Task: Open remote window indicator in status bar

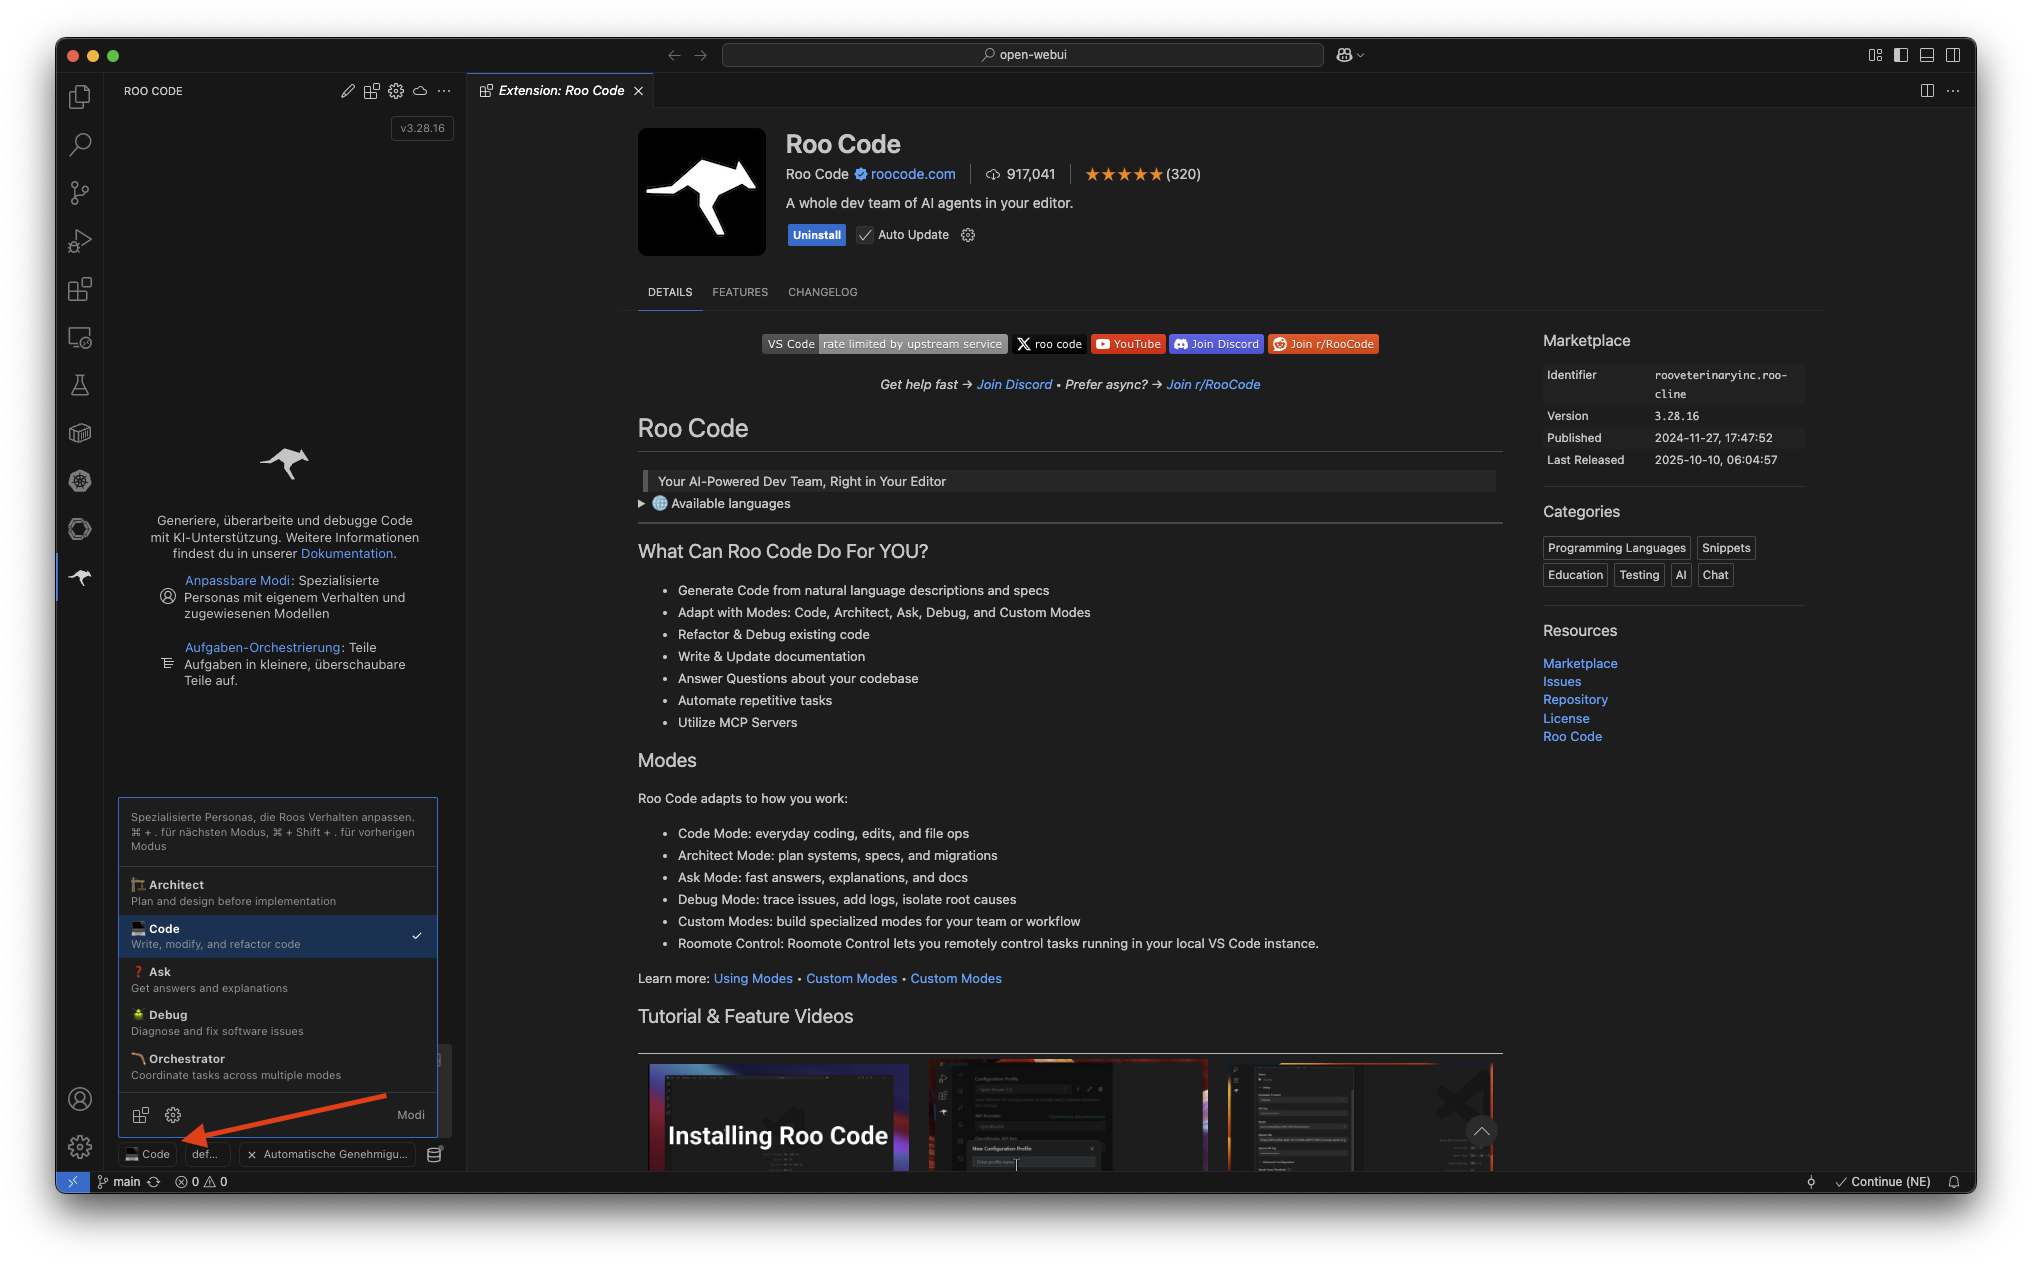Action: [73, 1182]
